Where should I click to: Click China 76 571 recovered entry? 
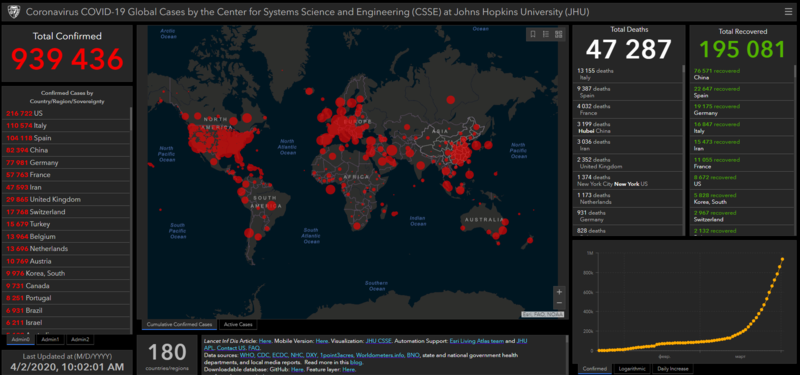(742, 74)
